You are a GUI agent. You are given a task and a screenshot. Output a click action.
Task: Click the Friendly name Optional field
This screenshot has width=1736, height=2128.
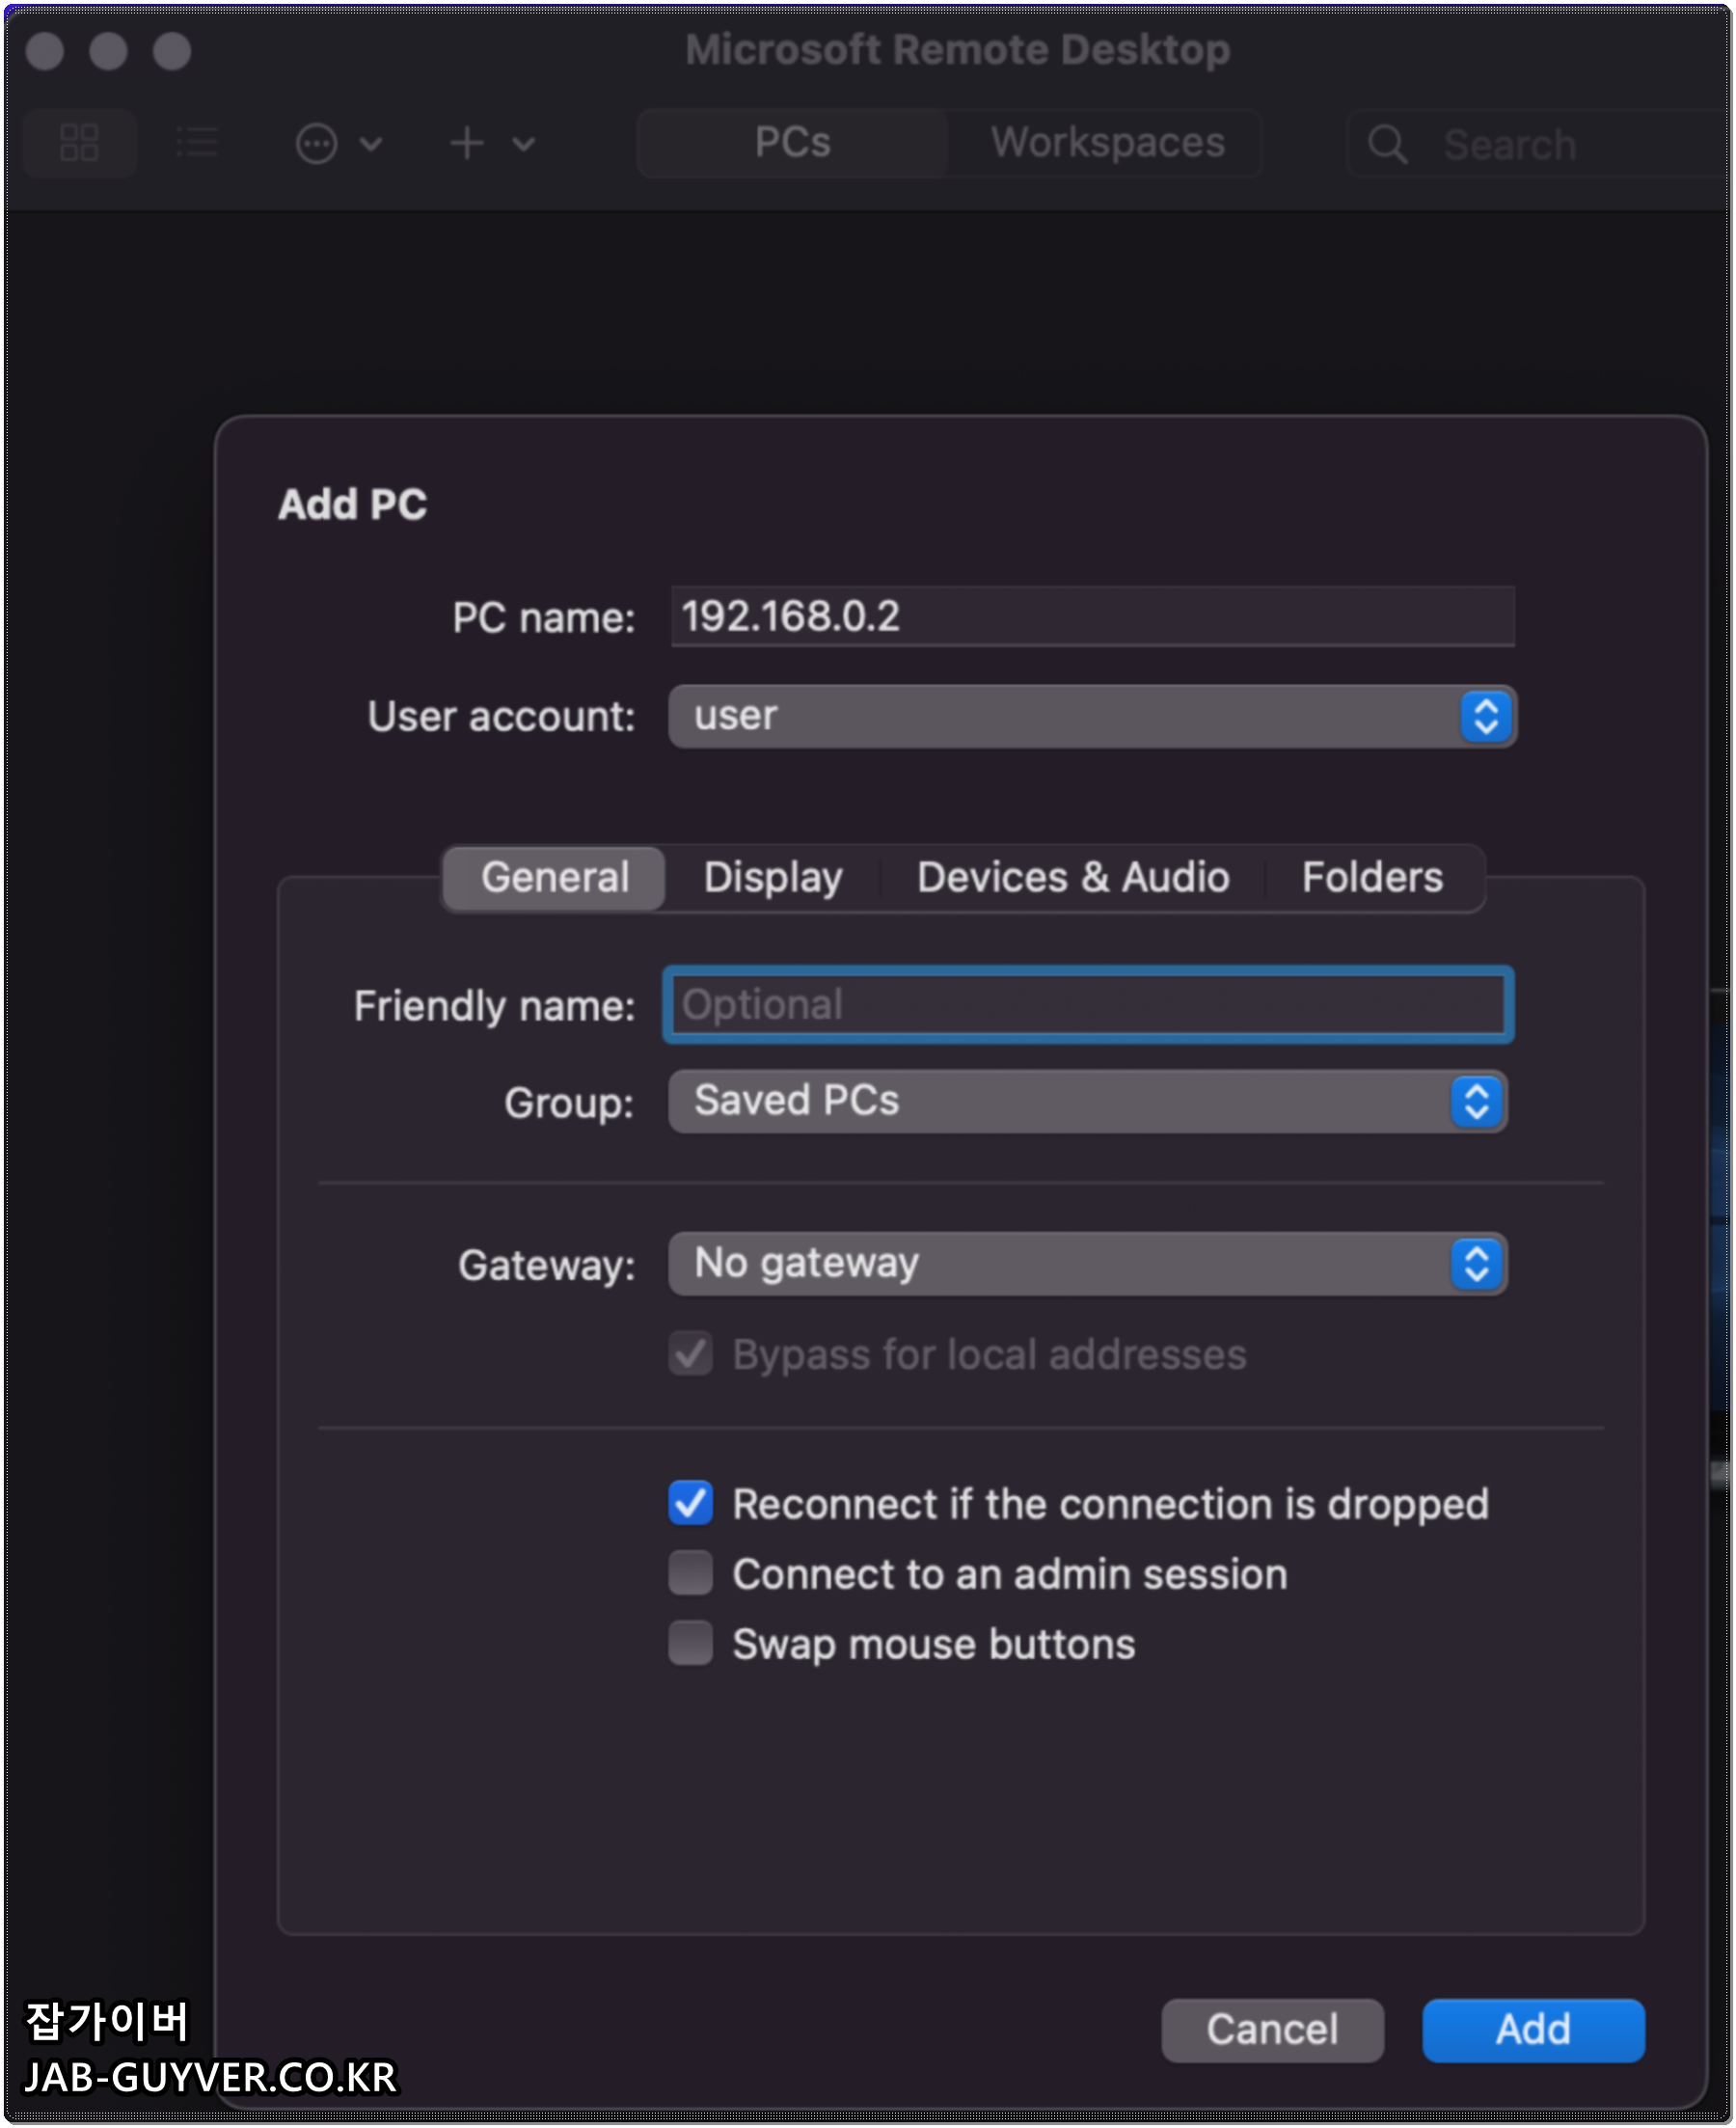(x=1088, y=1005)
